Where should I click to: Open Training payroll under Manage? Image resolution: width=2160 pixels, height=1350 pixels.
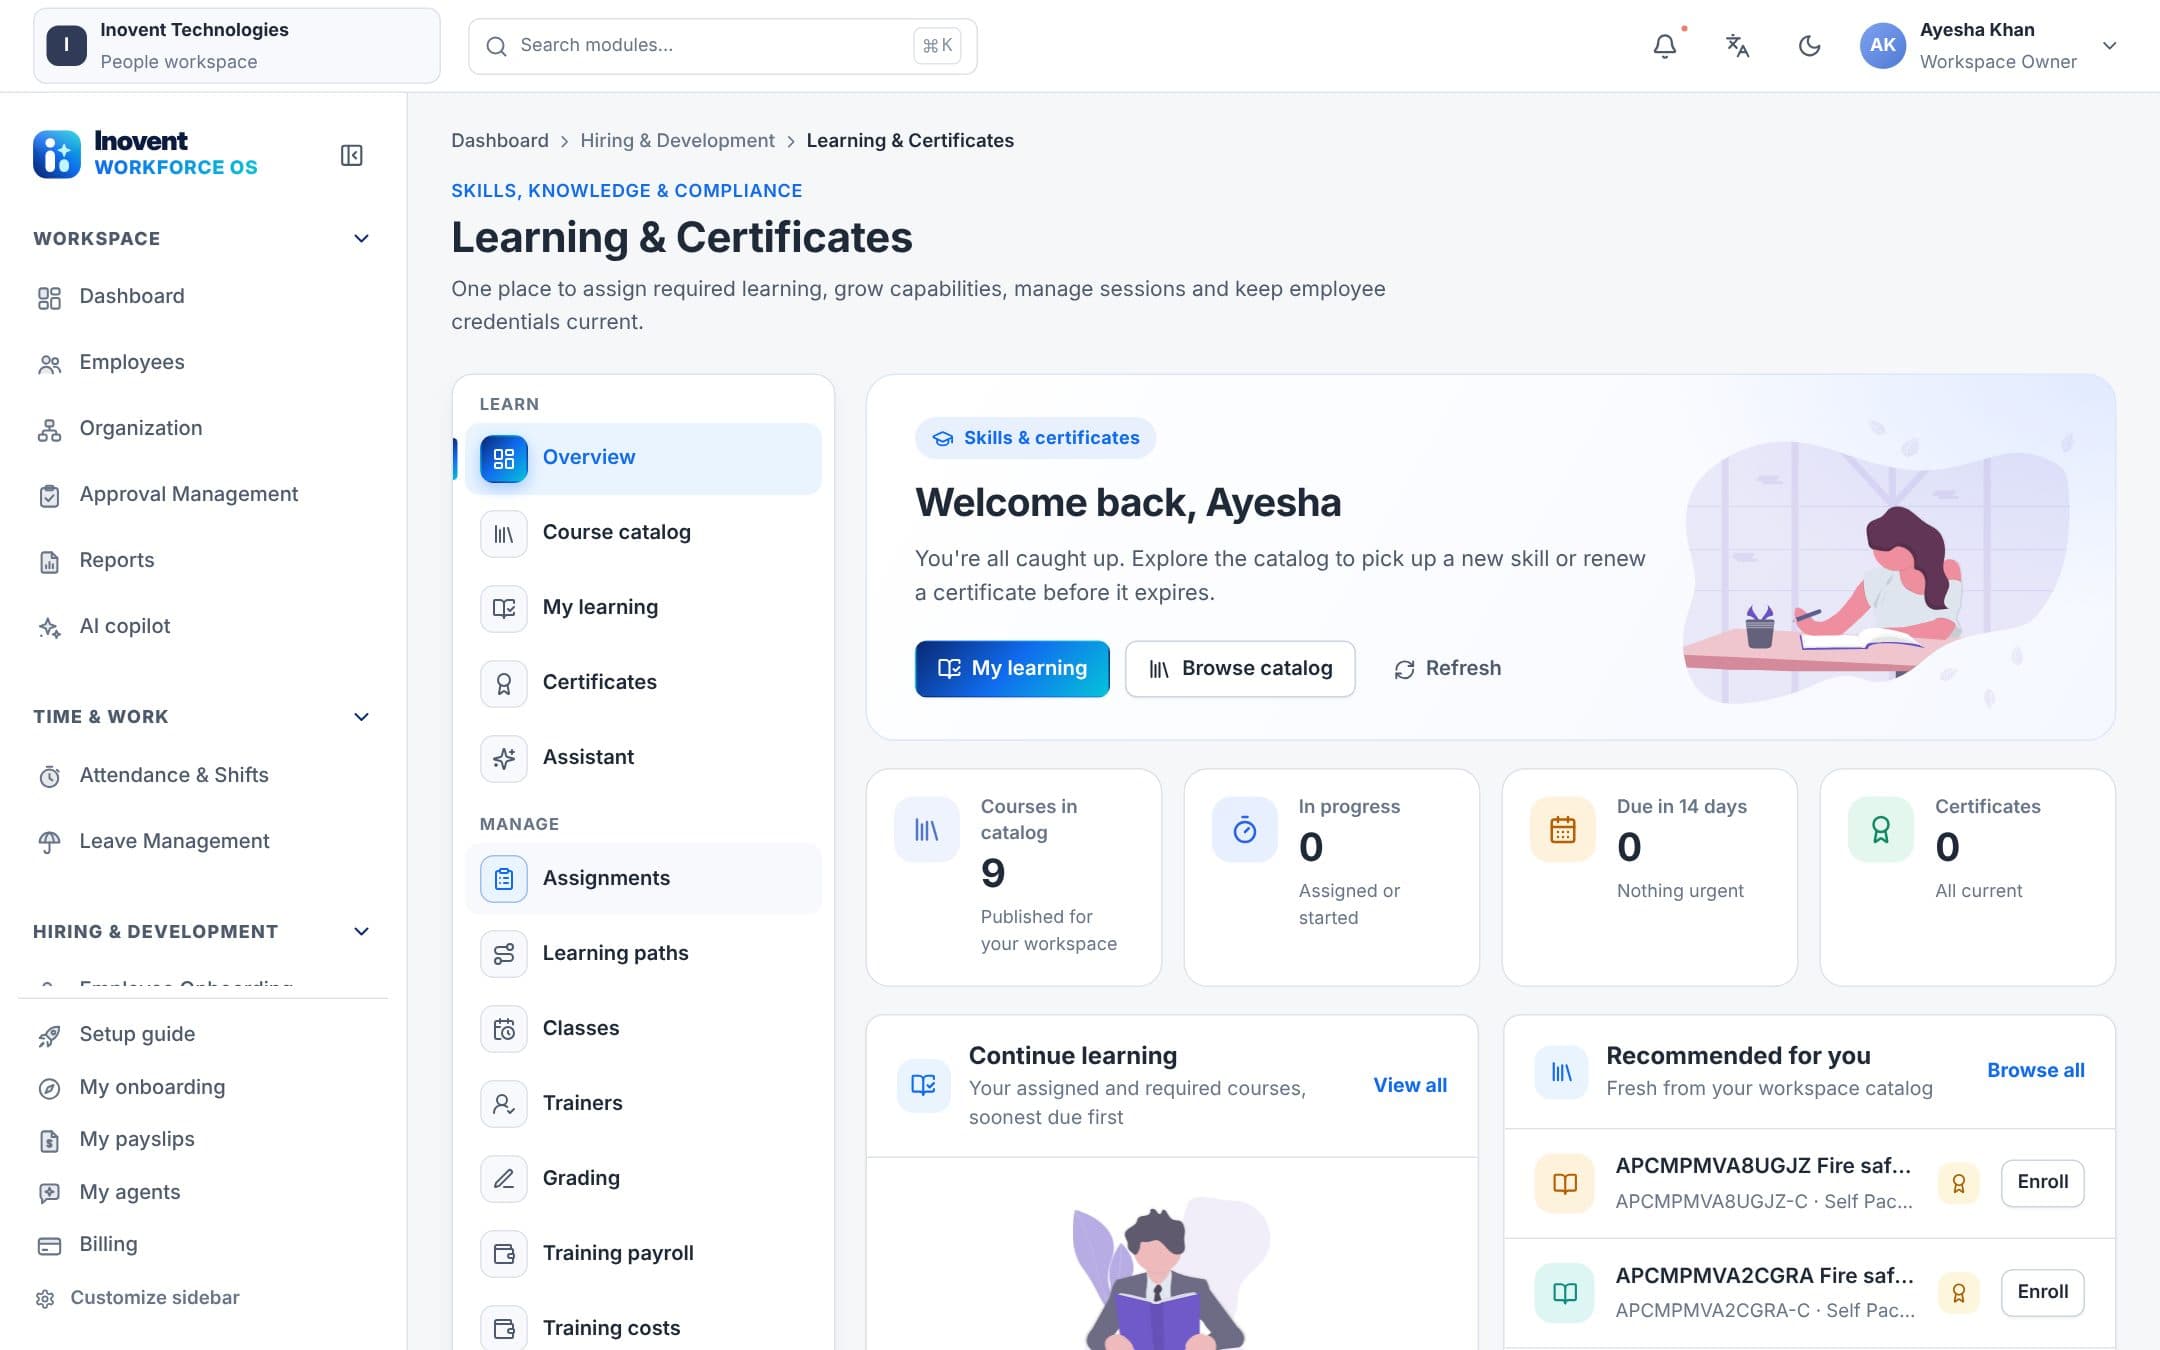tap(643, 1253)
